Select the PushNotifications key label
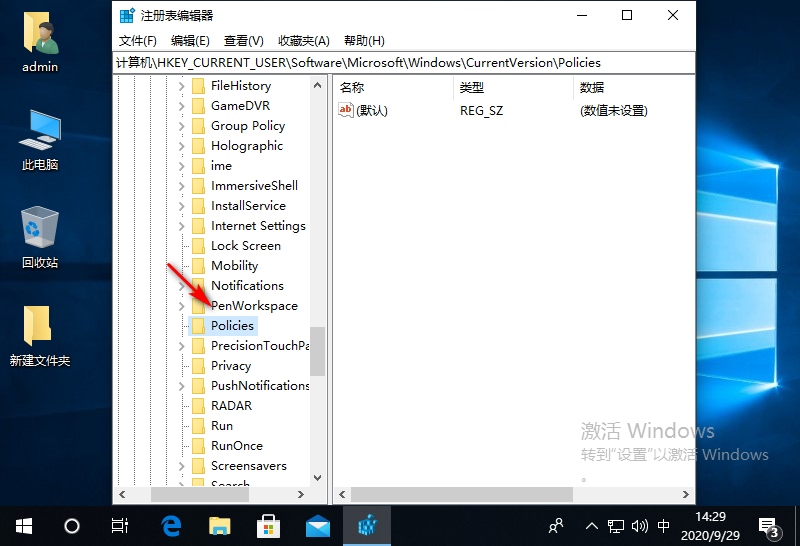 click(260, 386)
